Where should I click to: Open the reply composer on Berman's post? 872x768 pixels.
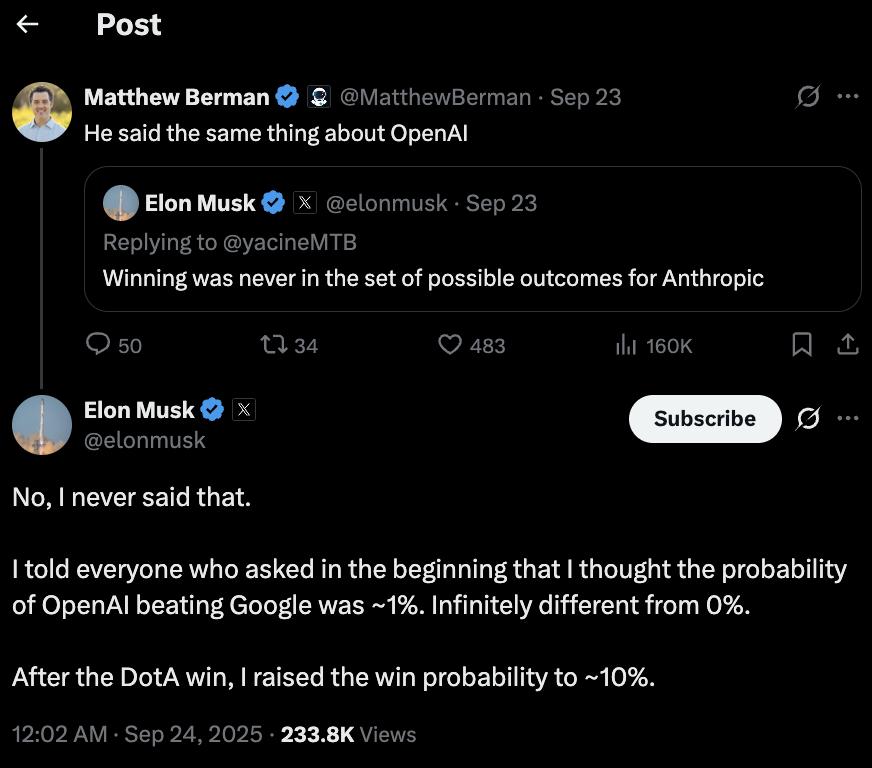pyautogui.click(x=96, y=344)
